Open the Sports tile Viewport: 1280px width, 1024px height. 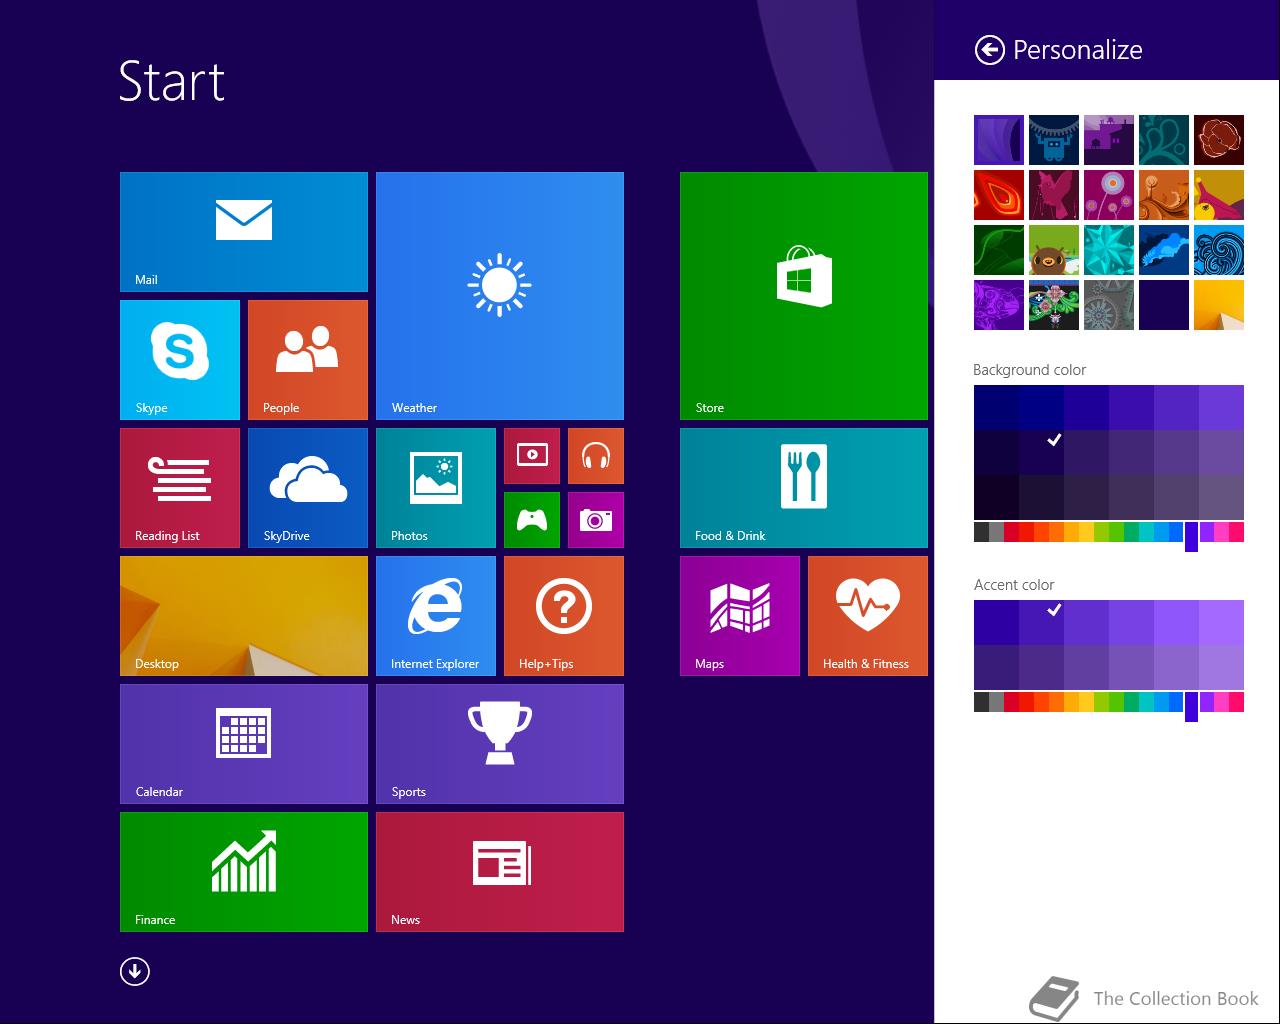pos(500,744)
